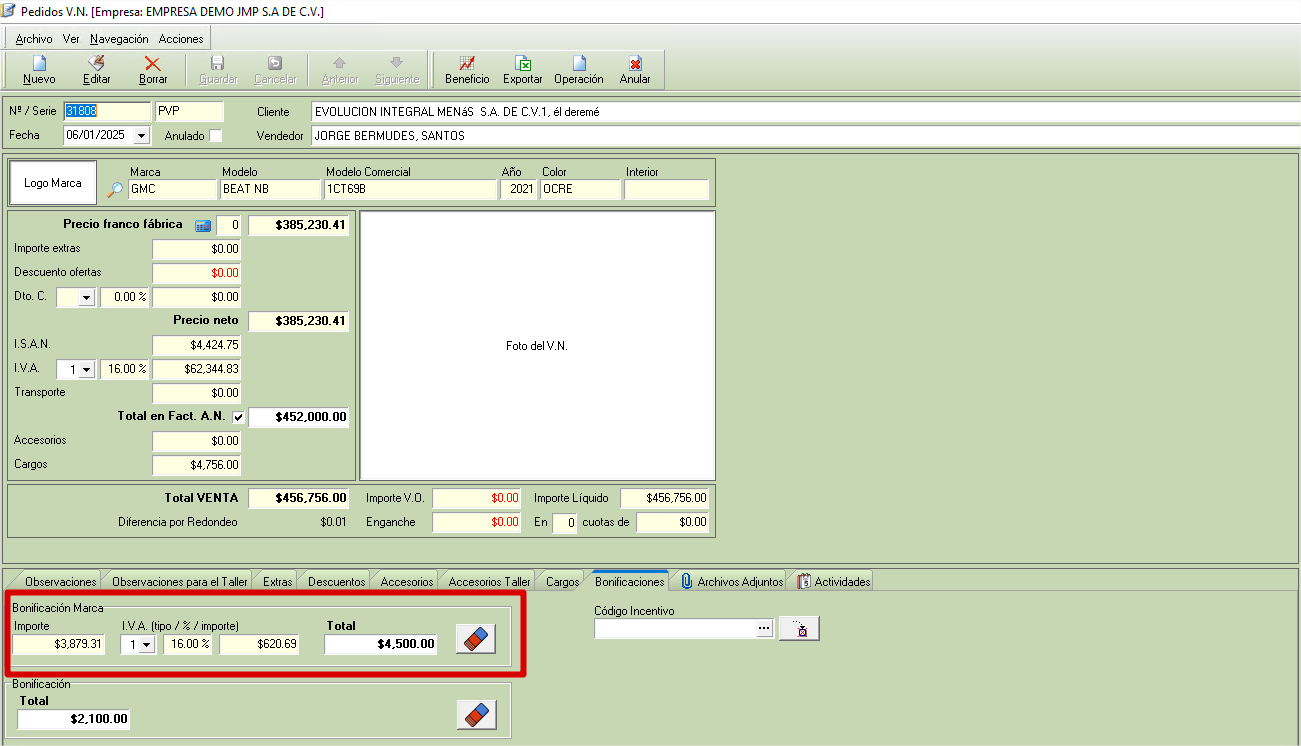Open I.V.A. tipo dropdown in Bonificación Marca

(x=148, y=645)
